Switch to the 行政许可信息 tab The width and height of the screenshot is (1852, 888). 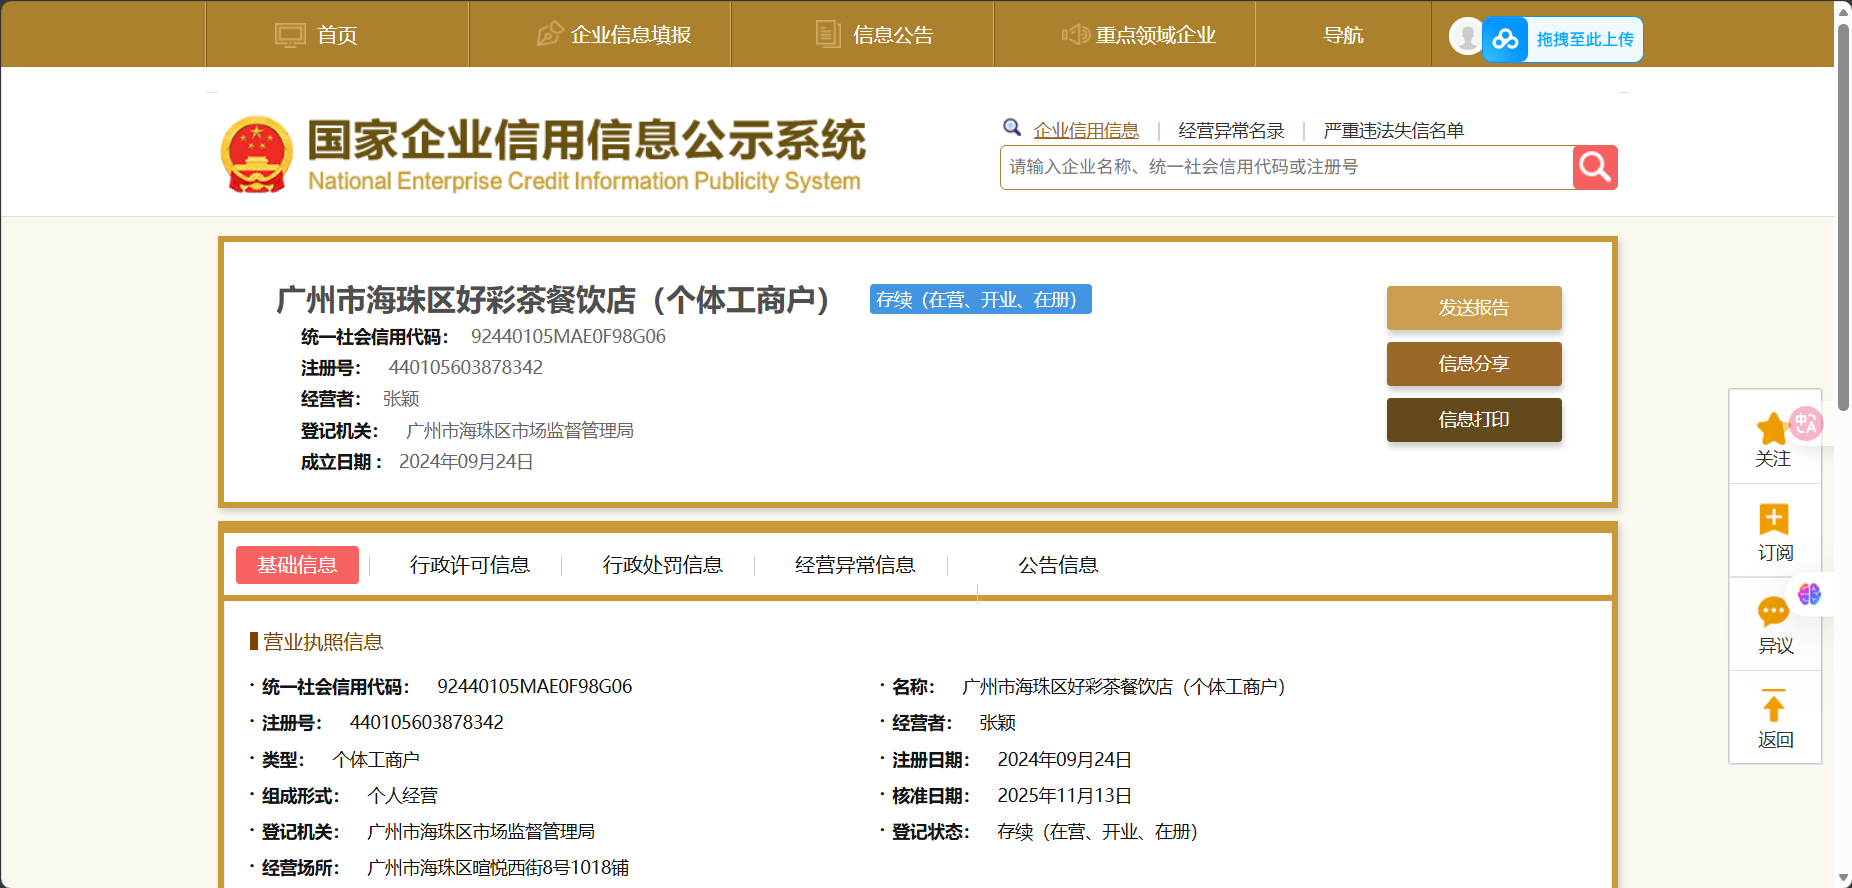click(469, 565)
